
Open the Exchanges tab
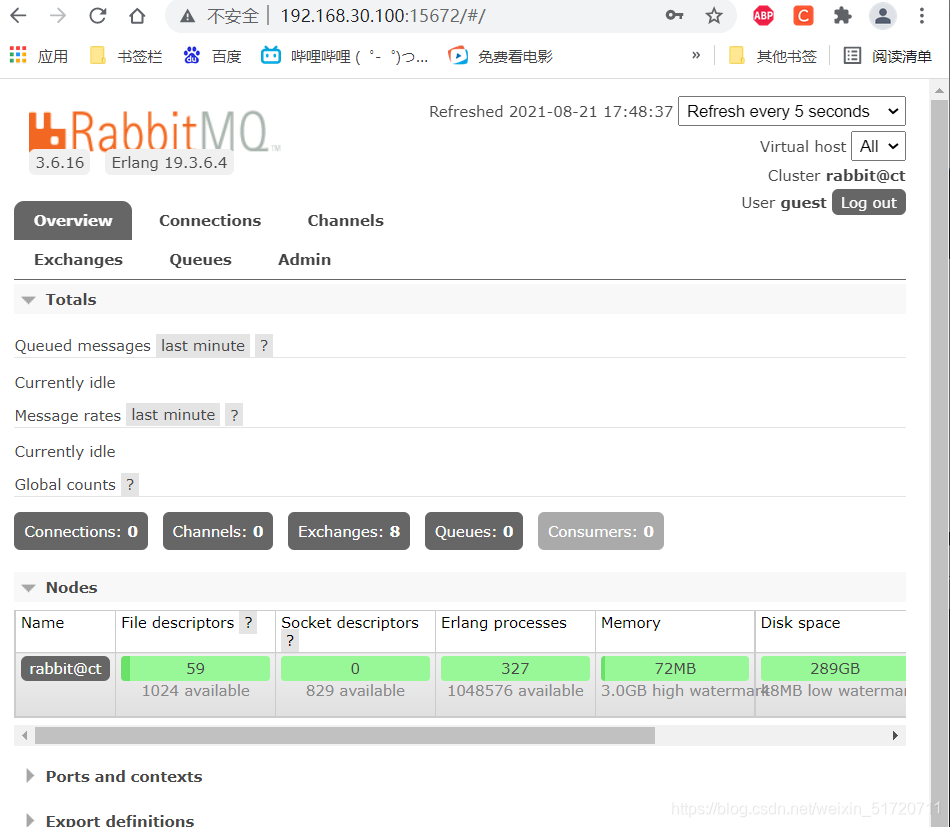click(78, 259)
